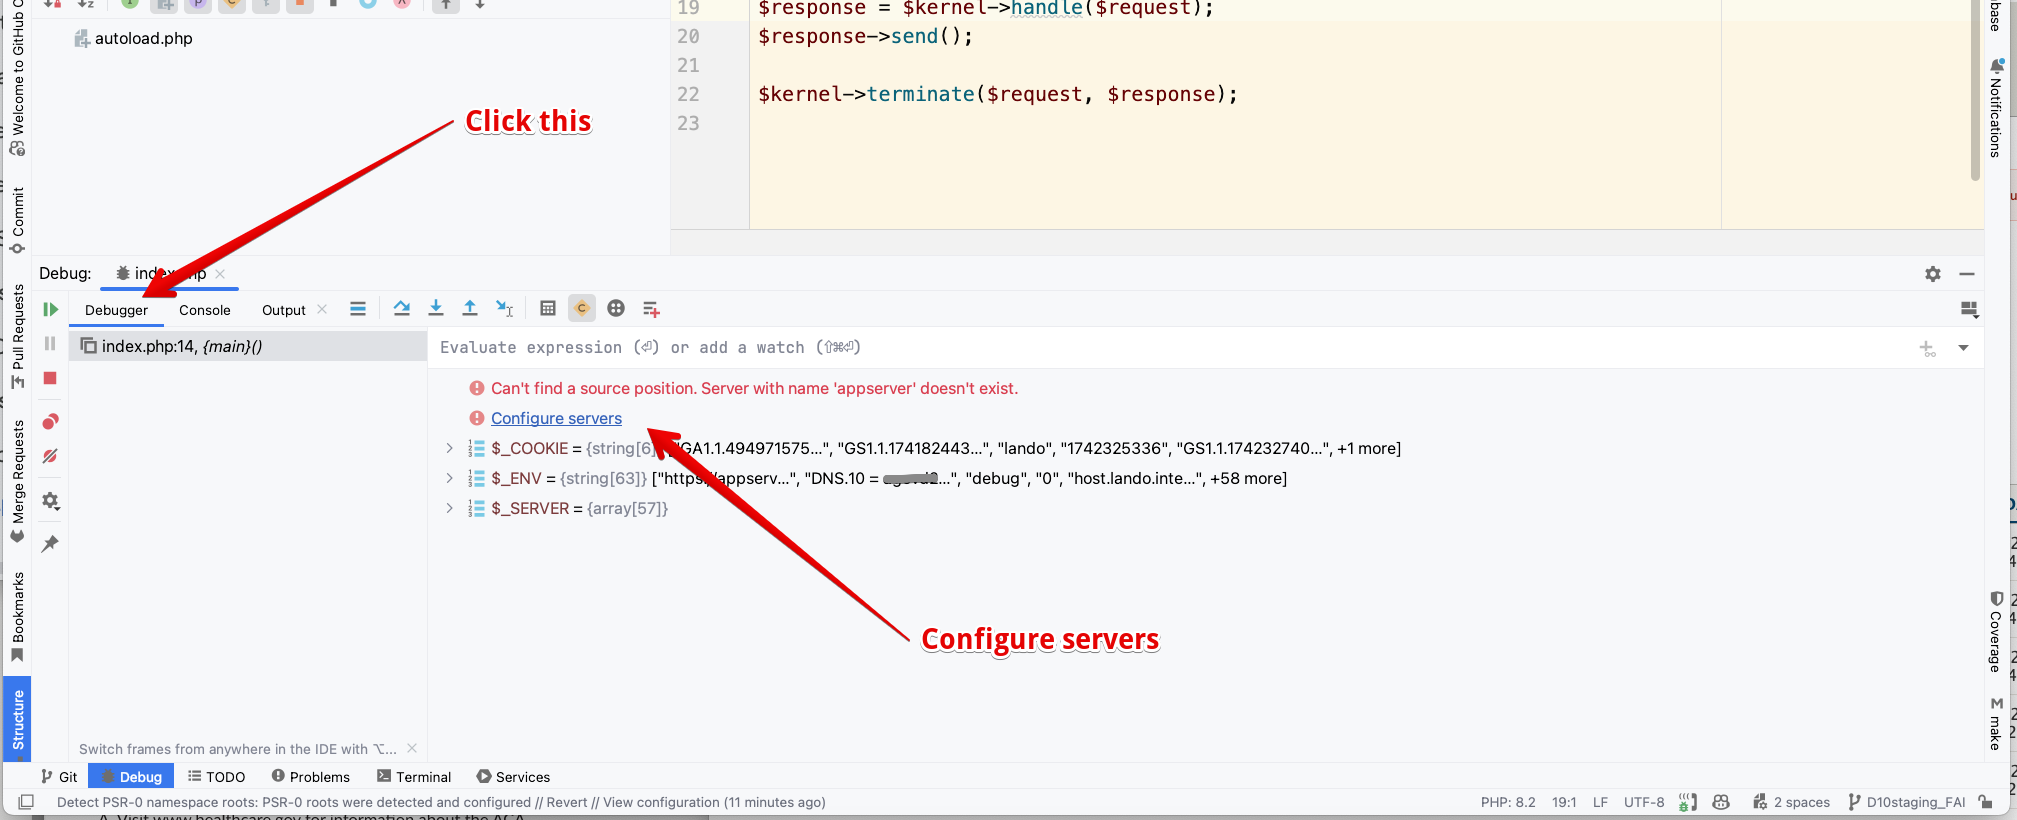Toggle PHP debug listening status bar icon
Screen dimensions: 2017x820
coord(1688,802)
